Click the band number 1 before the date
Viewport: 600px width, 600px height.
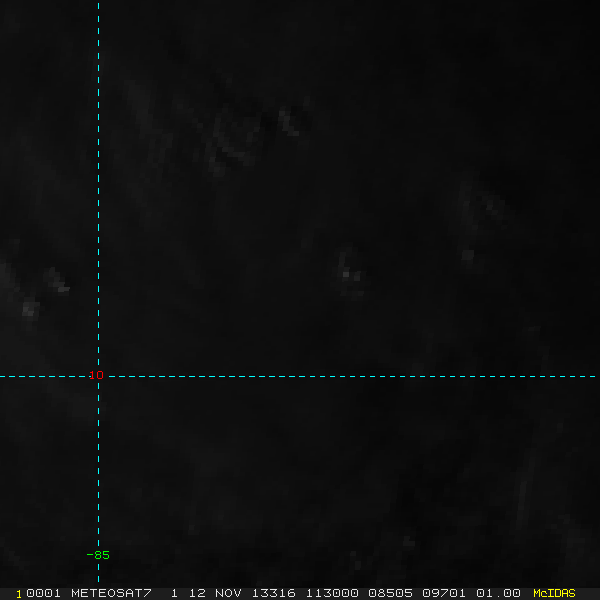[x=174, y=593]
